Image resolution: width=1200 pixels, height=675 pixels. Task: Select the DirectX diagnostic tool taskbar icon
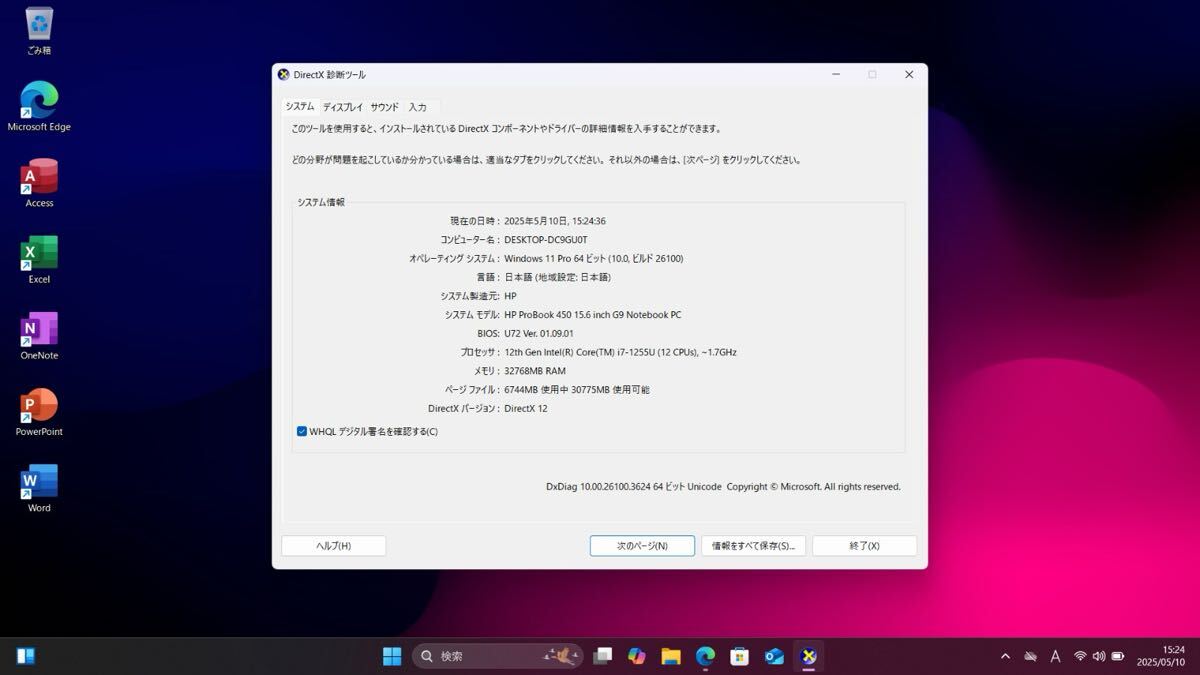(808, 656)
